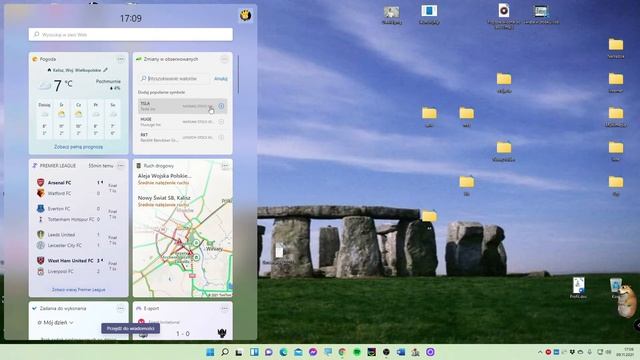Edit weather location with pencil icon
This screenshot has width=640, height=360.
tap(106, 70)
